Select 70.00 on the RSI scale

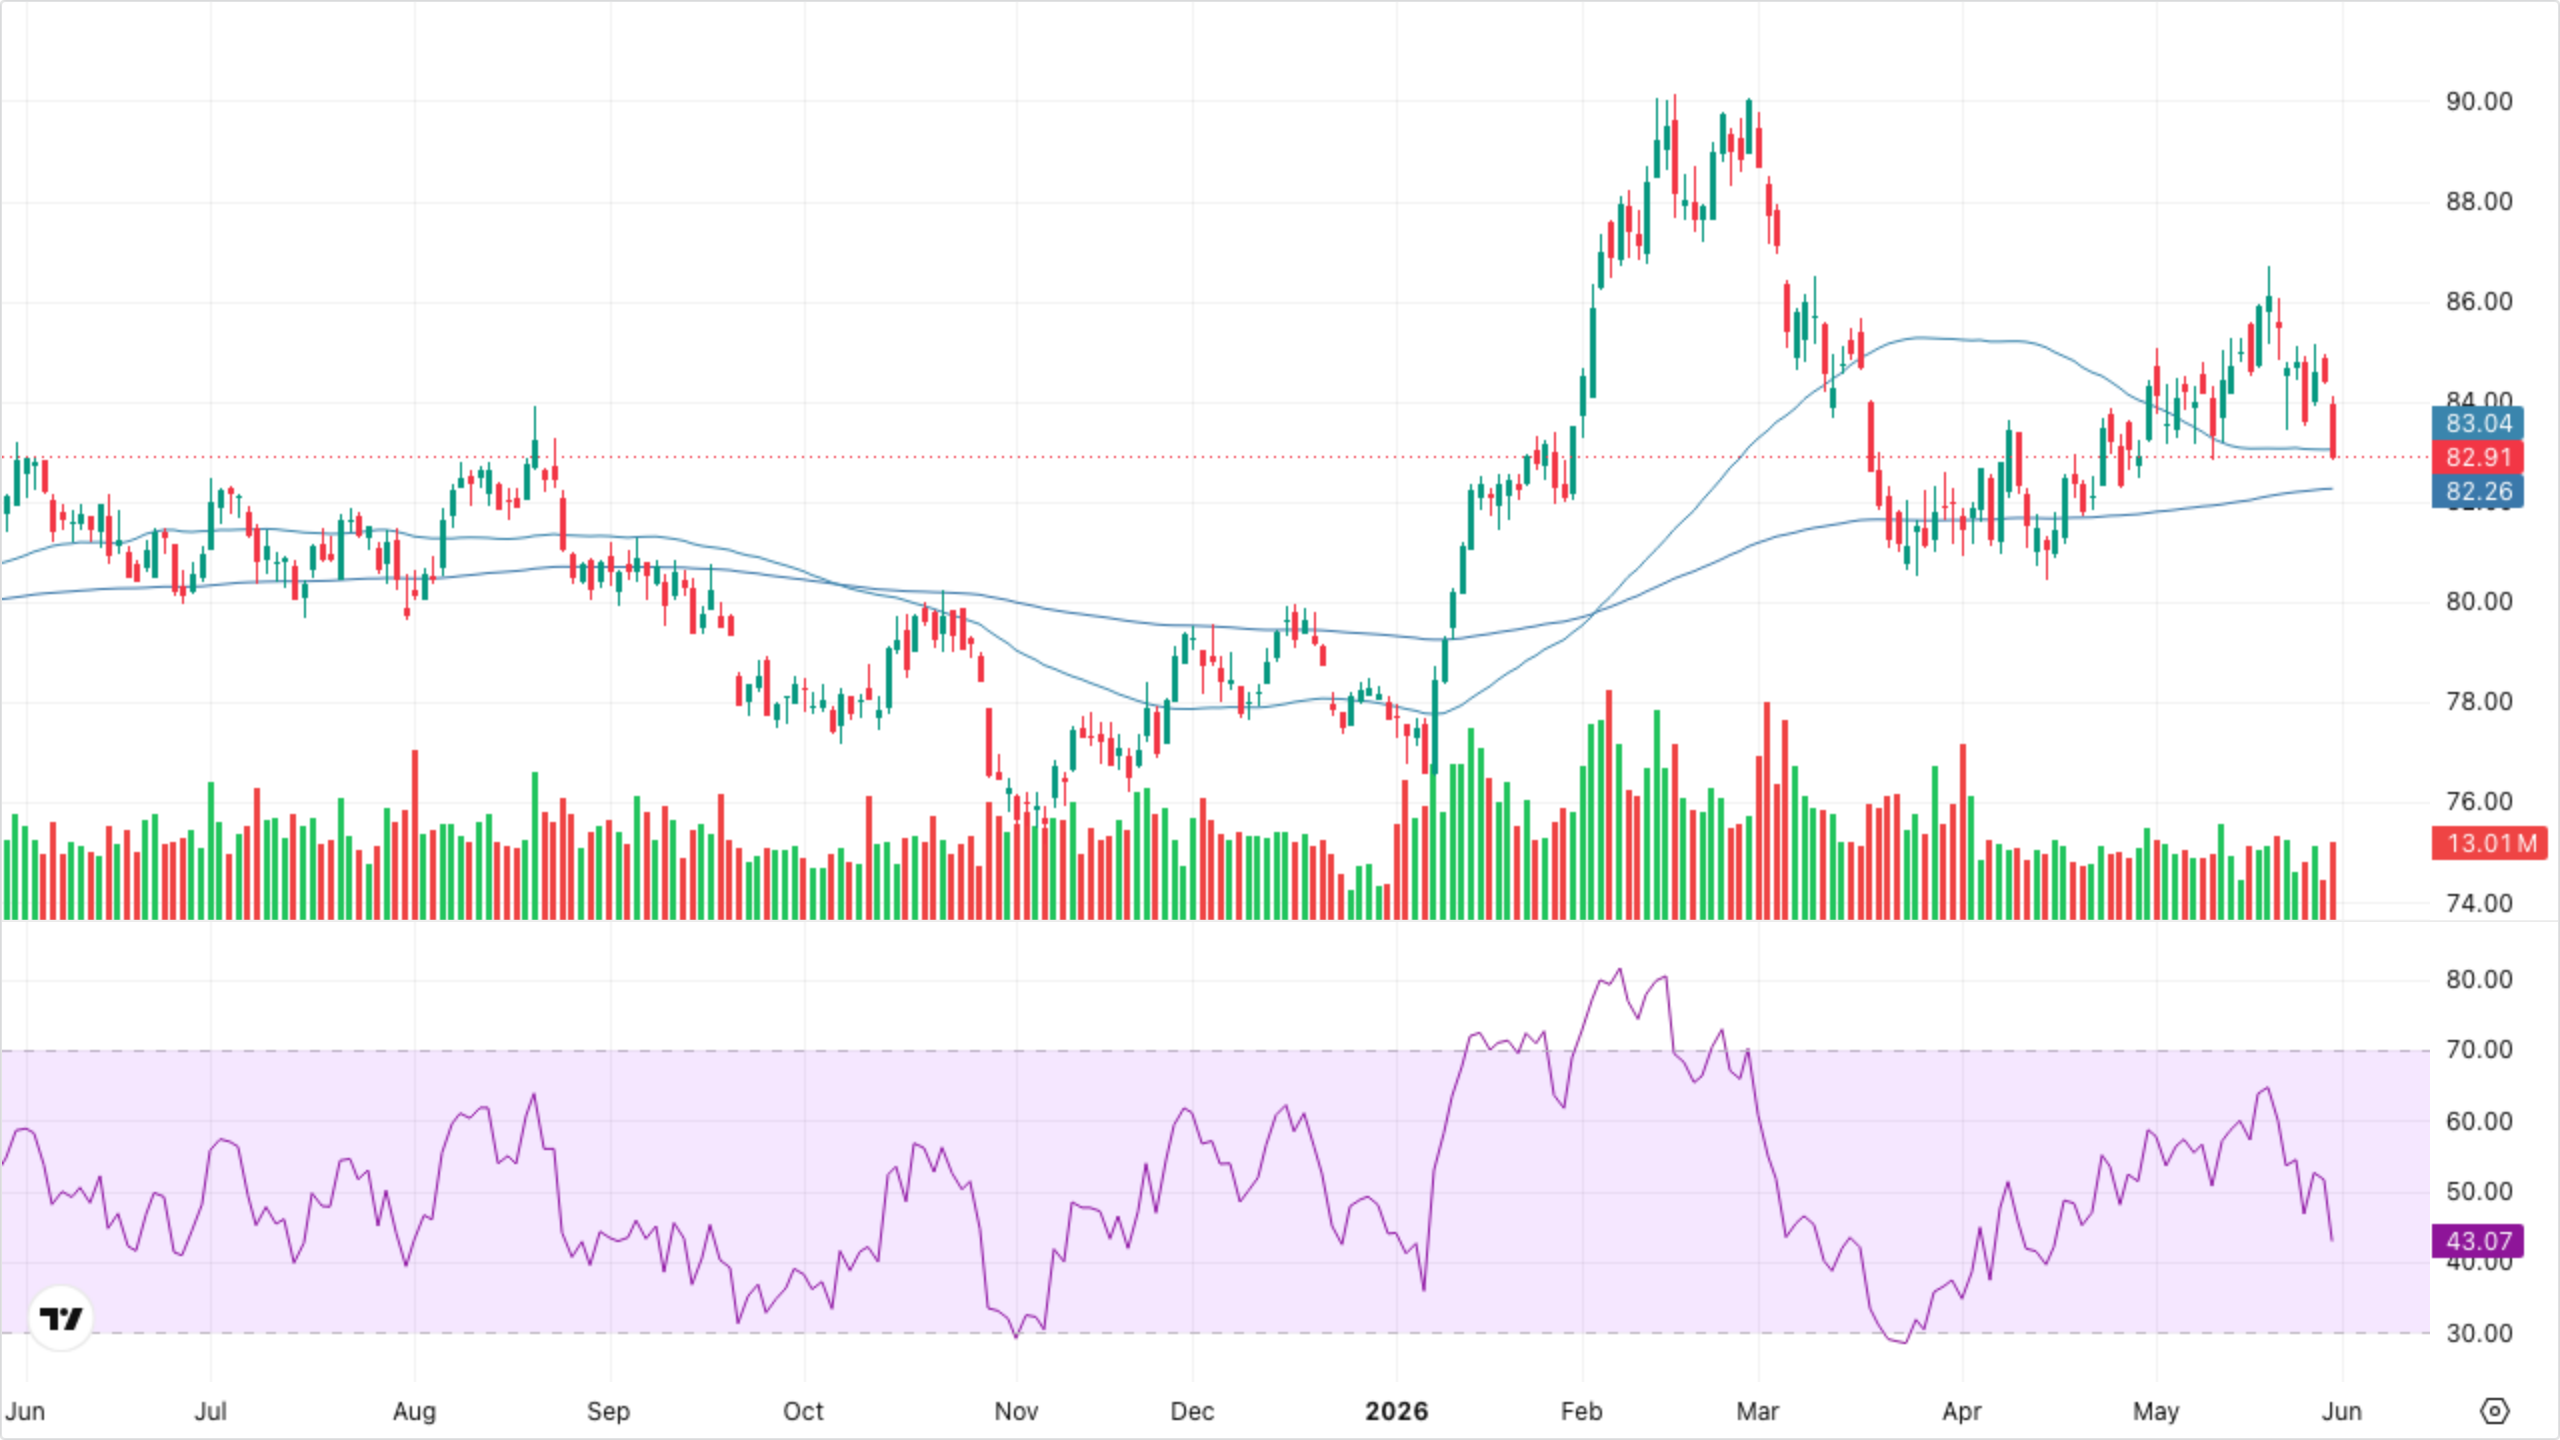(x=2479, y=1049)
